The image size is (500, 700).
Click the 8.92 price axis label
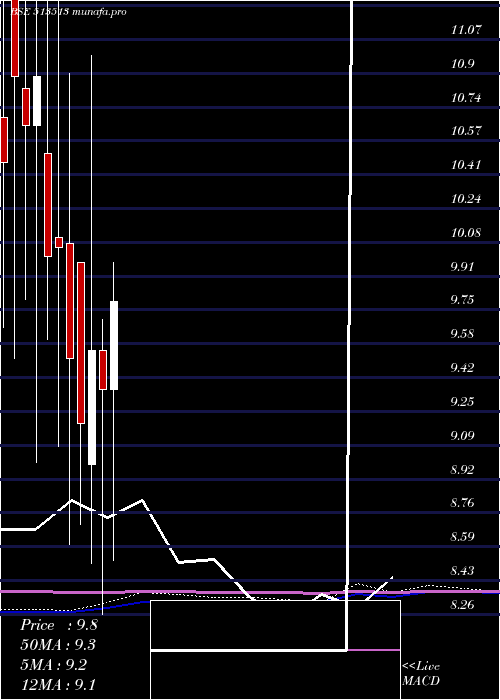(463, 469)
